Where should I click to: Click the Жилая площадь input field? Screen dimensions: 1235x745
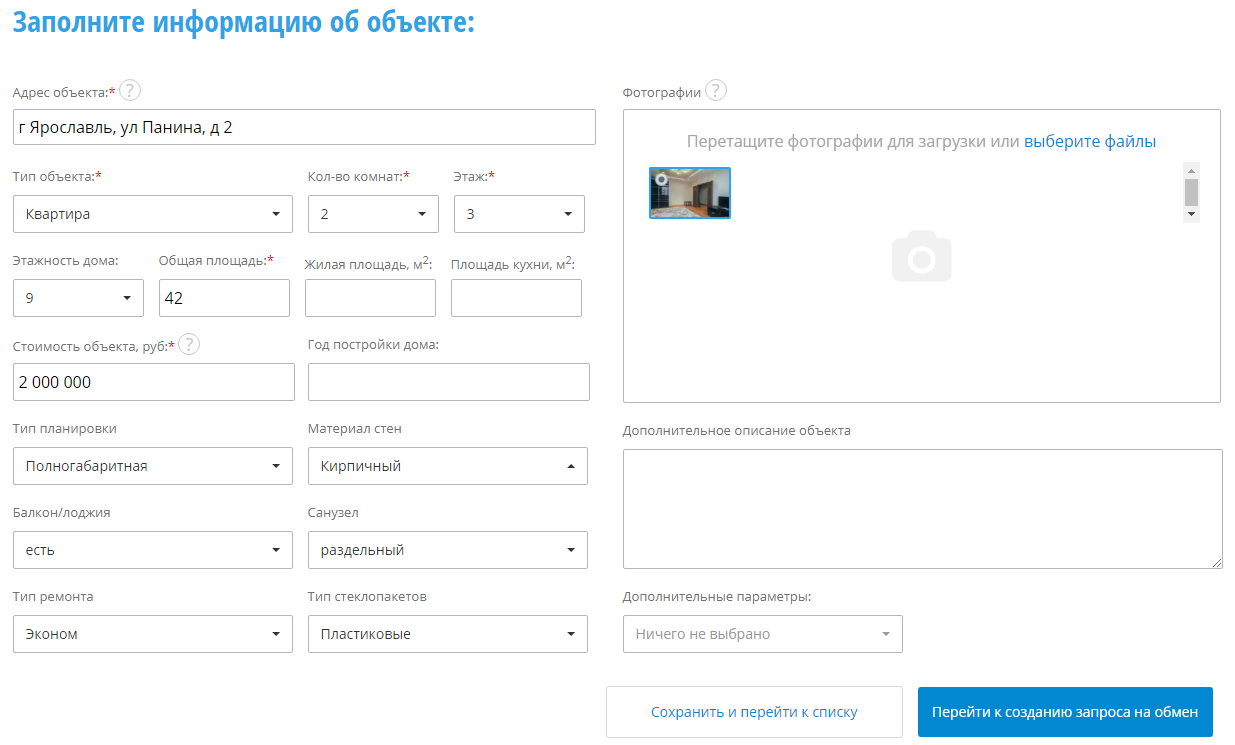click(x=370, y=298)
